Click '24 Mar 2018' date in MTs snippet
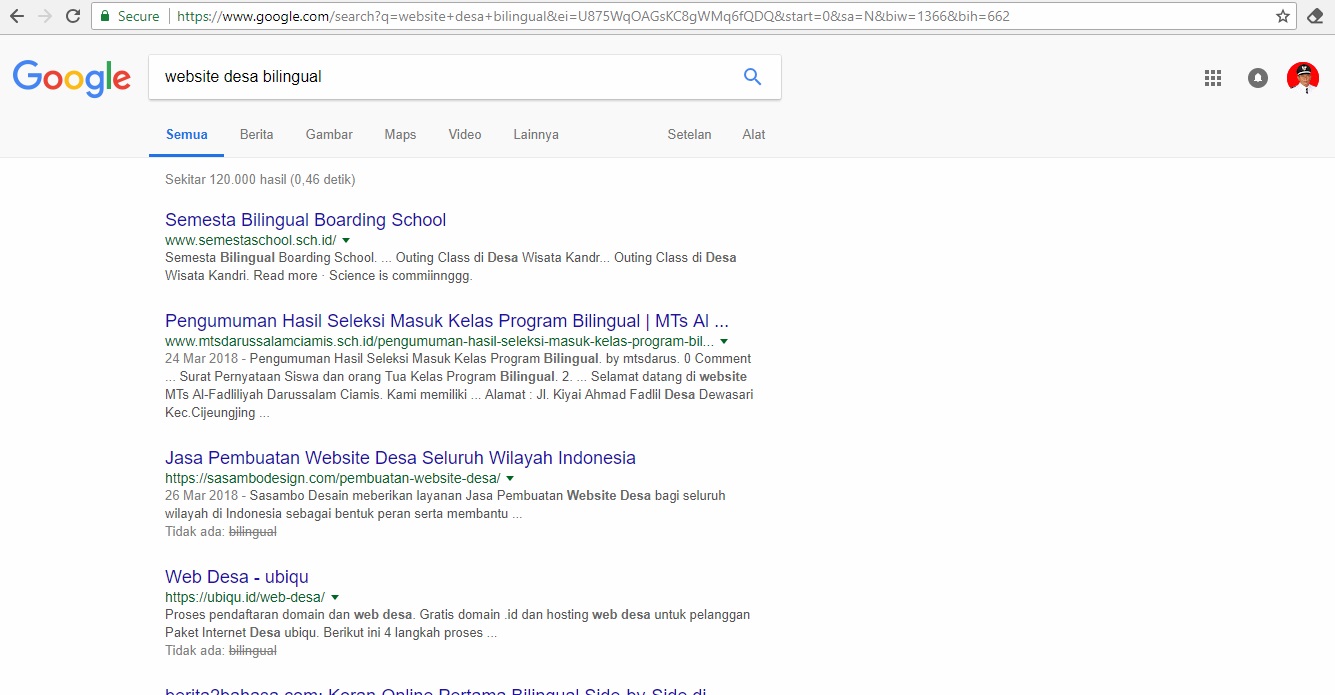The width and height of the screenshot is (1335, 695). [202, 359]
